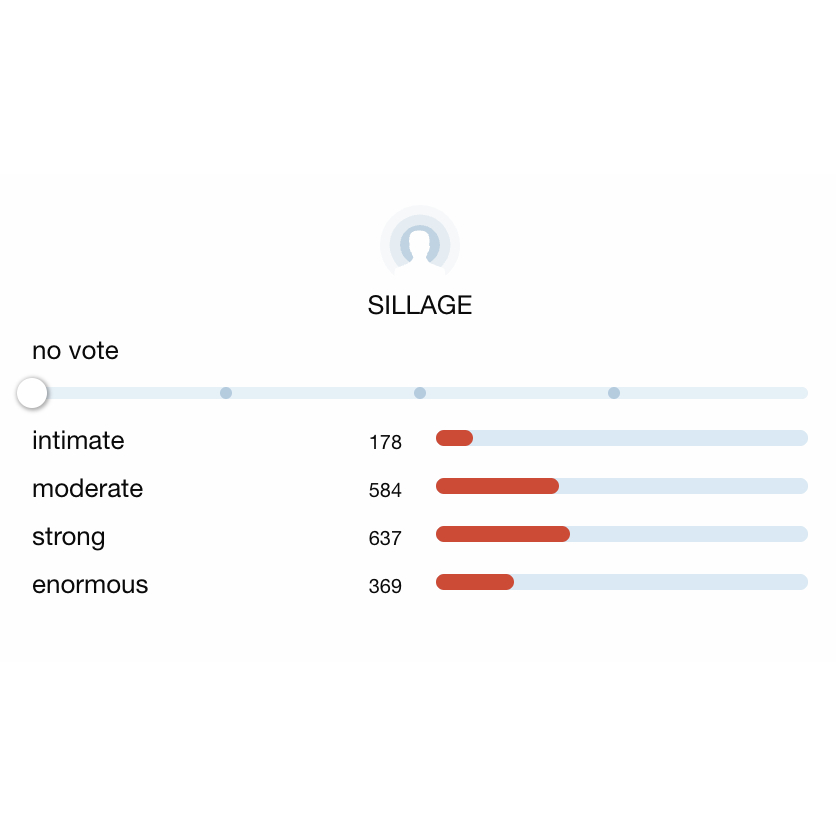Click the white slider handle at no vote

coord(32,393)
